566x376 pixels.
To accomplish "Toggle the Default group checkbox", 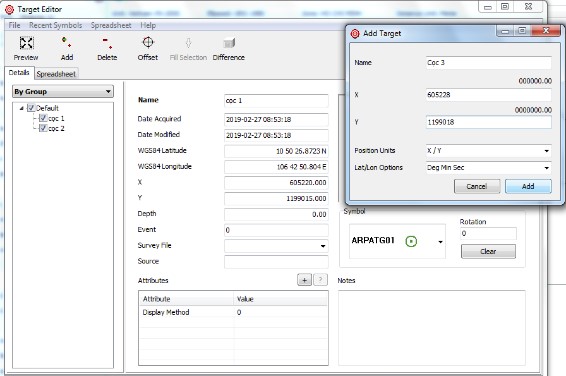I will click(x=31, y=108).
